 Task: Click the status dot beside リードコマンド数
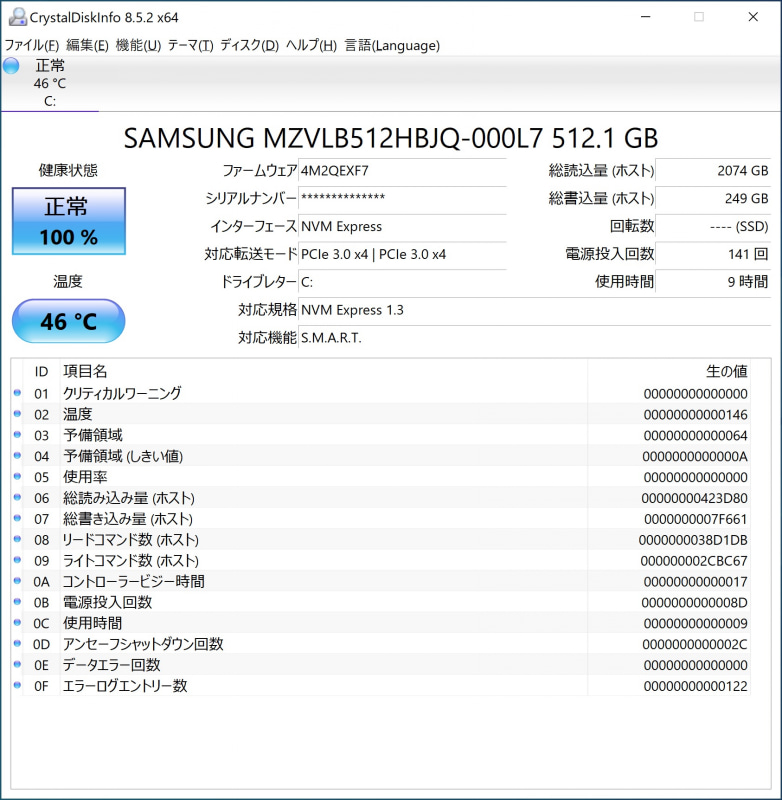(17, 539)
